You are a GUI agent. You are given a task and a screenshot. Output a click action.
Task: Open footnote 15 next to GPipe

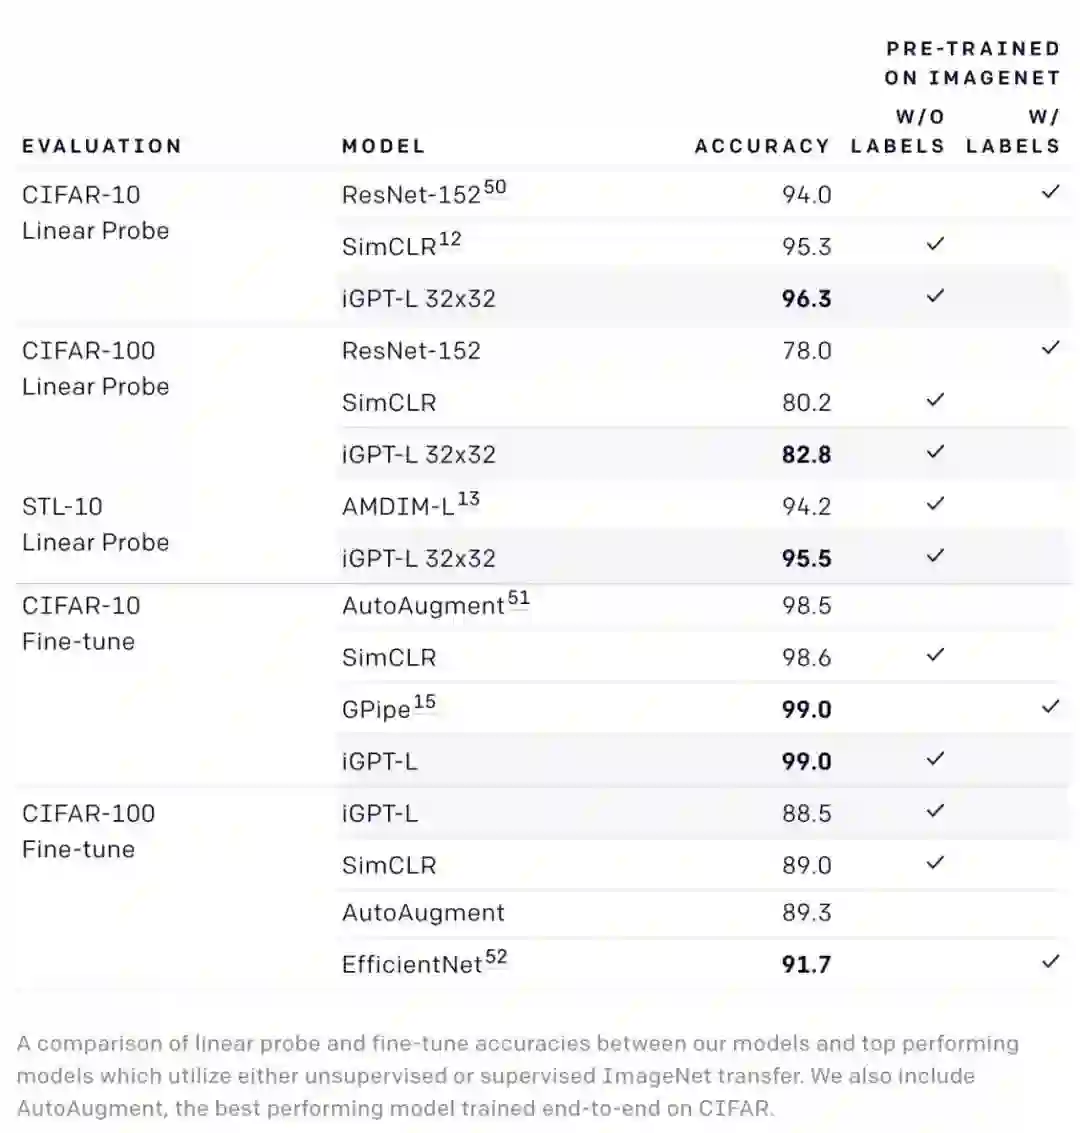(425, 702)
